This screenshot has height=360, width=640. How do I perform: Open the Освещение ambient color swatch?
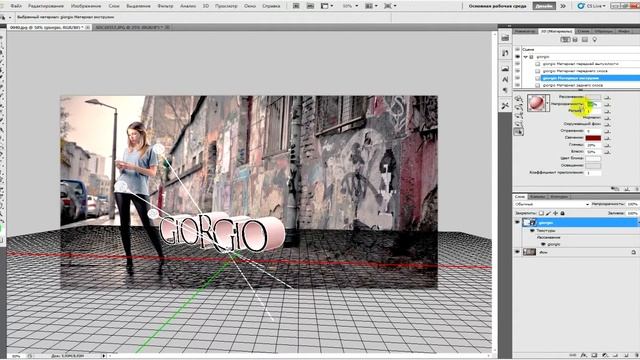pos(593,165)
